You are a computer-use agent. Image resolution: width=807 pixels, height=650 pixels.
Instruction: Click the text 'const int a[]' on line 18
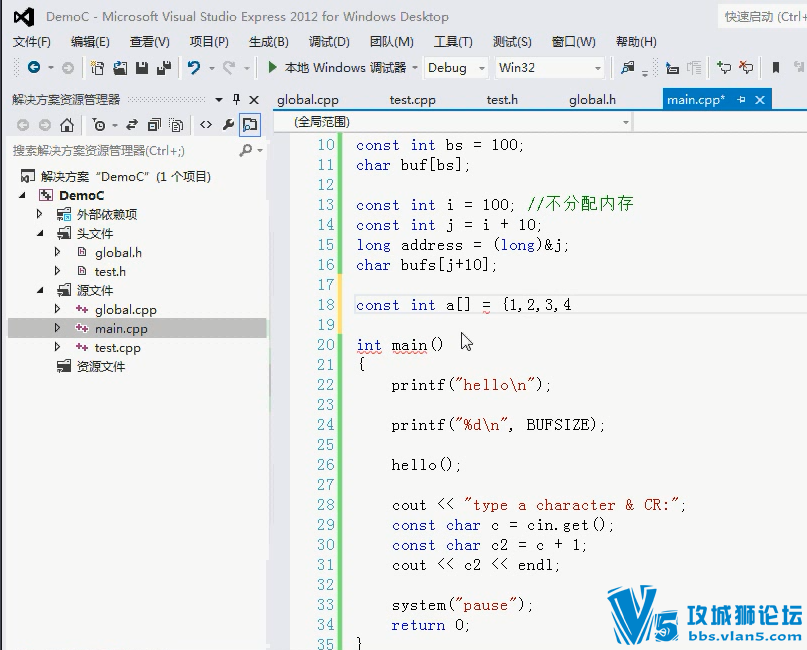tap(413, 305)
